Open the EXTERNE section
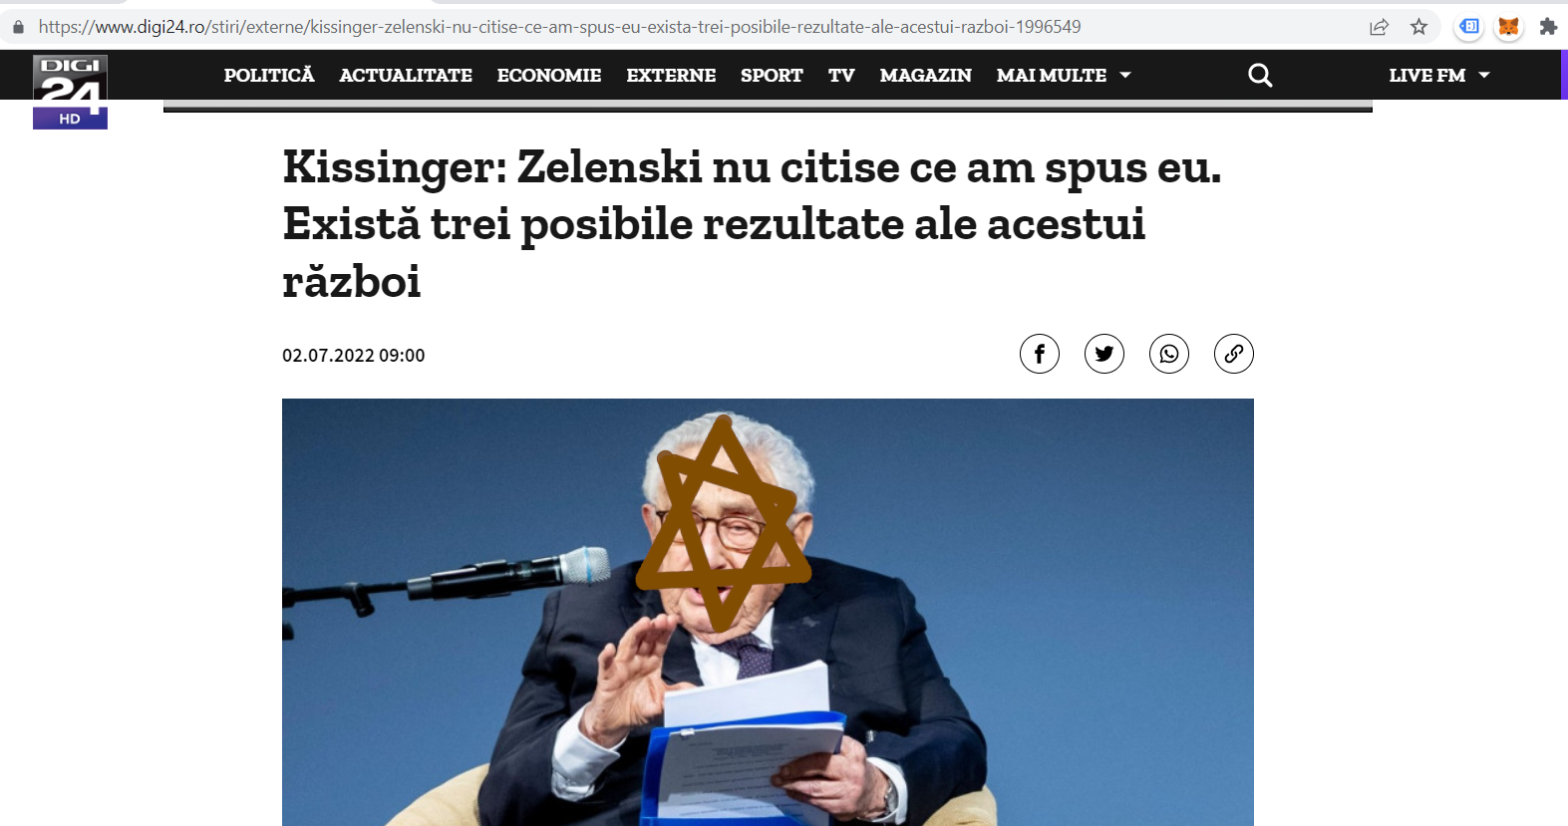This screenshot has height=826, width=1568. pyautogui.click(x=671, y=75)
